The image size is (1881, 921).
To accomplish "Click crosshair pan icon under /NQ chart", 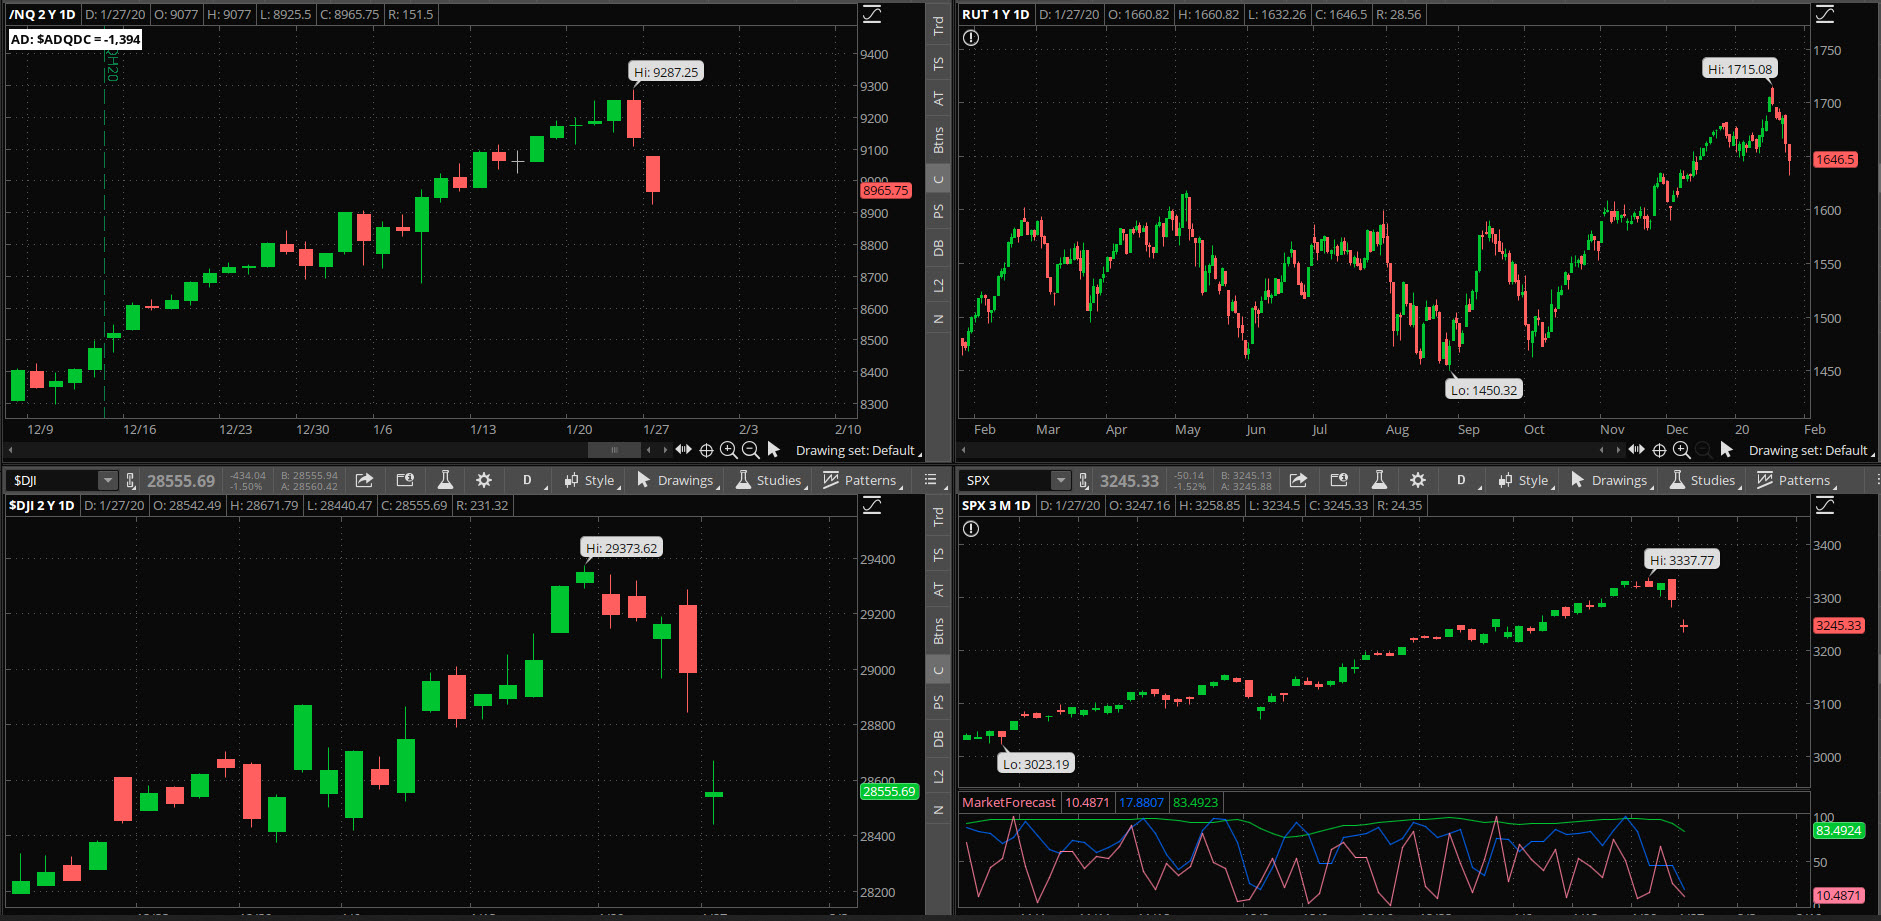I will click(706, 450).
